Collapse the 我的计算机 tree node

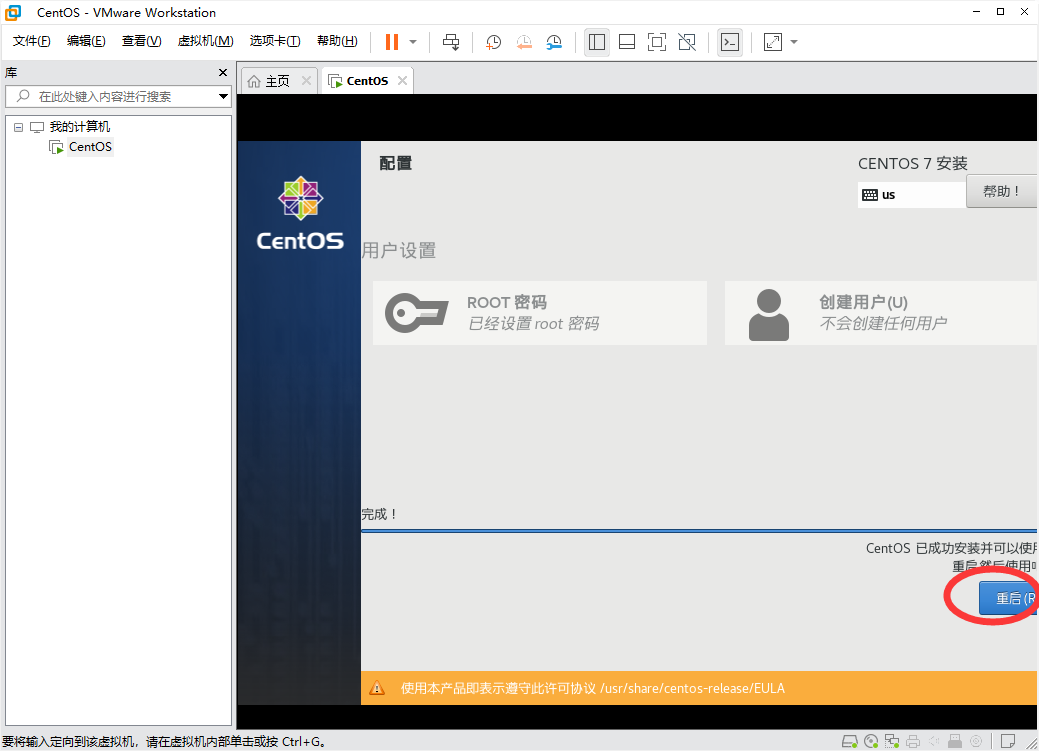pyautogui.click(x=19, y=127)
